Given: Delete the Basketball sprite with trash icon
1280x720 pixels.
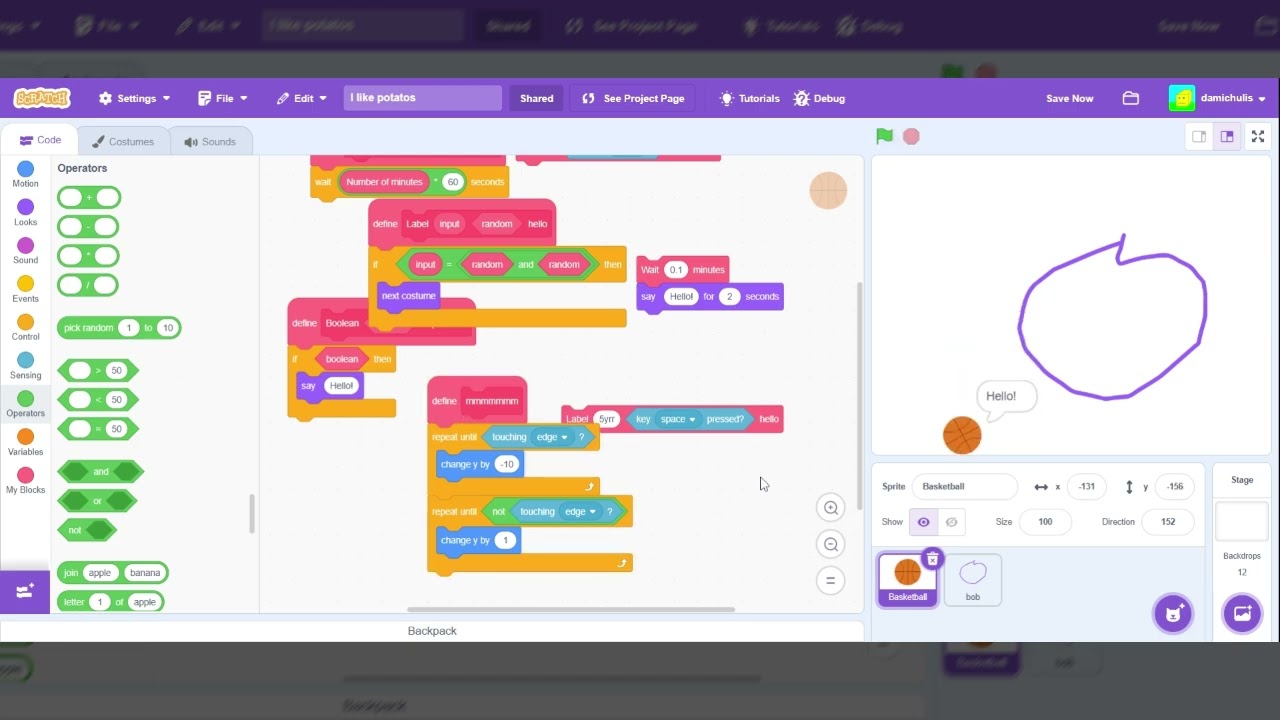Looking at the screenshot, I should coord(932,559).
